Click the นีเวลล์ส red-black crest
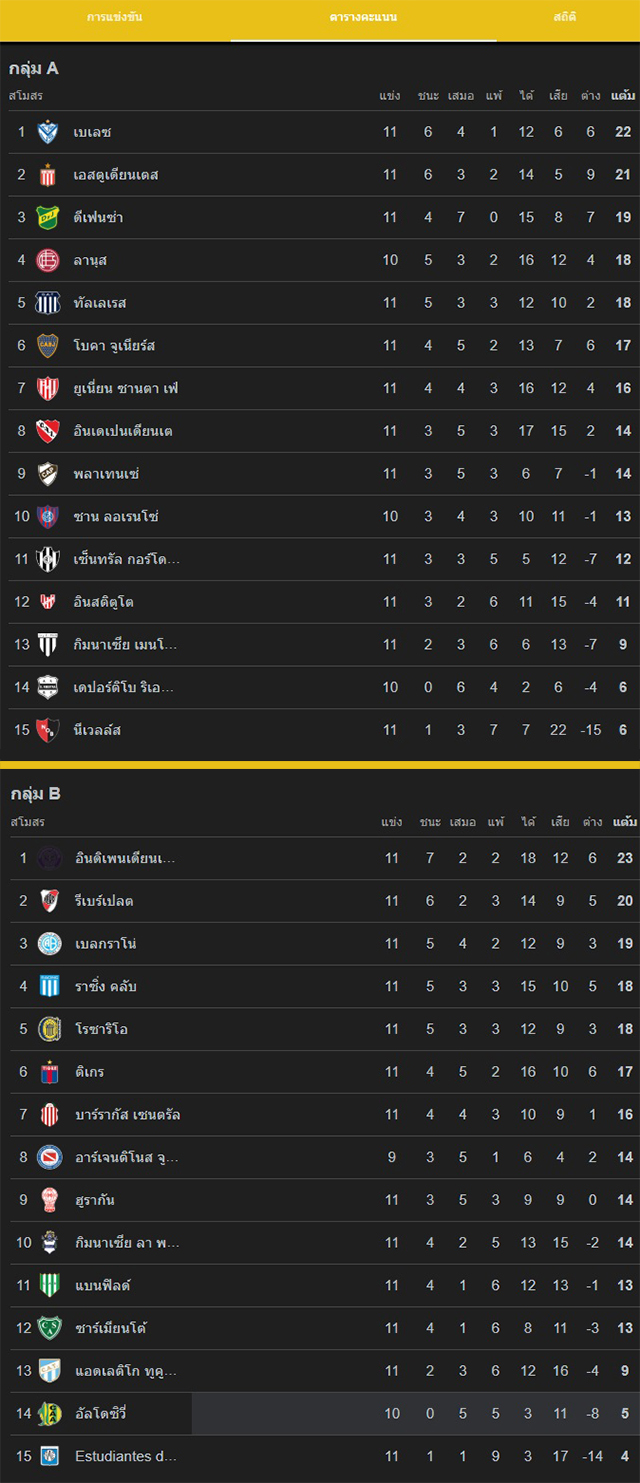The image size is (640, 1483). coord(48,730)
